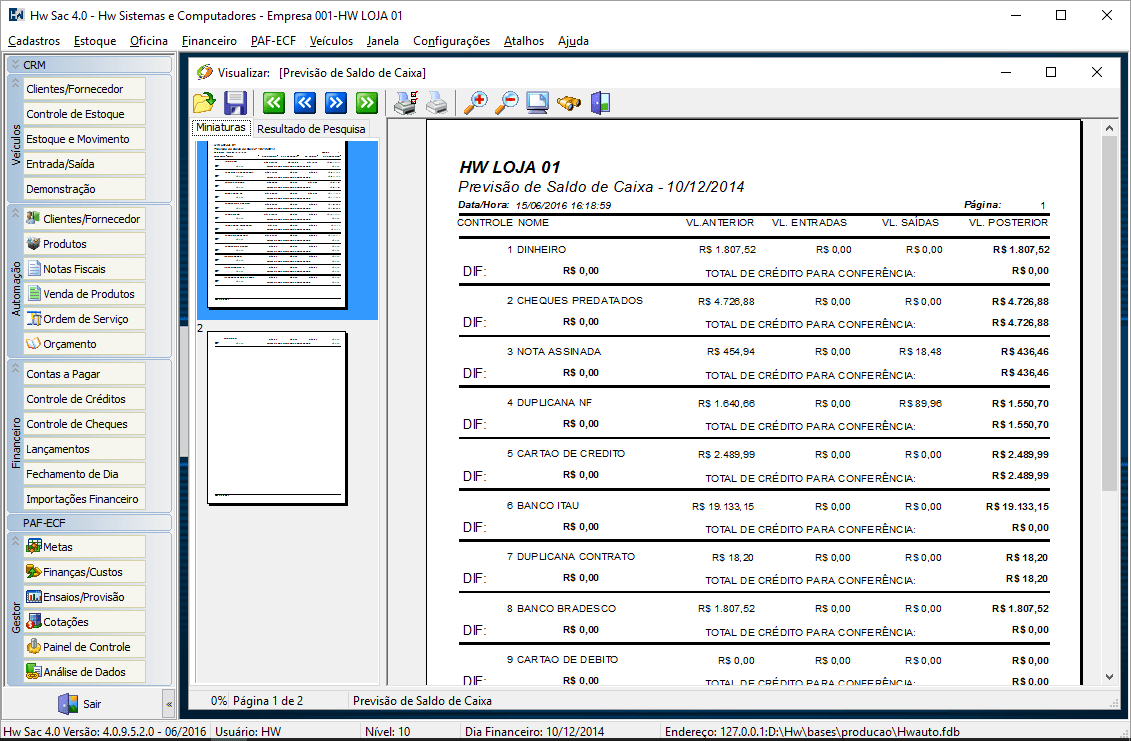Go to next page with blue right arrows
Screen dimensions: 1131x741
click(x=335, y=103)
